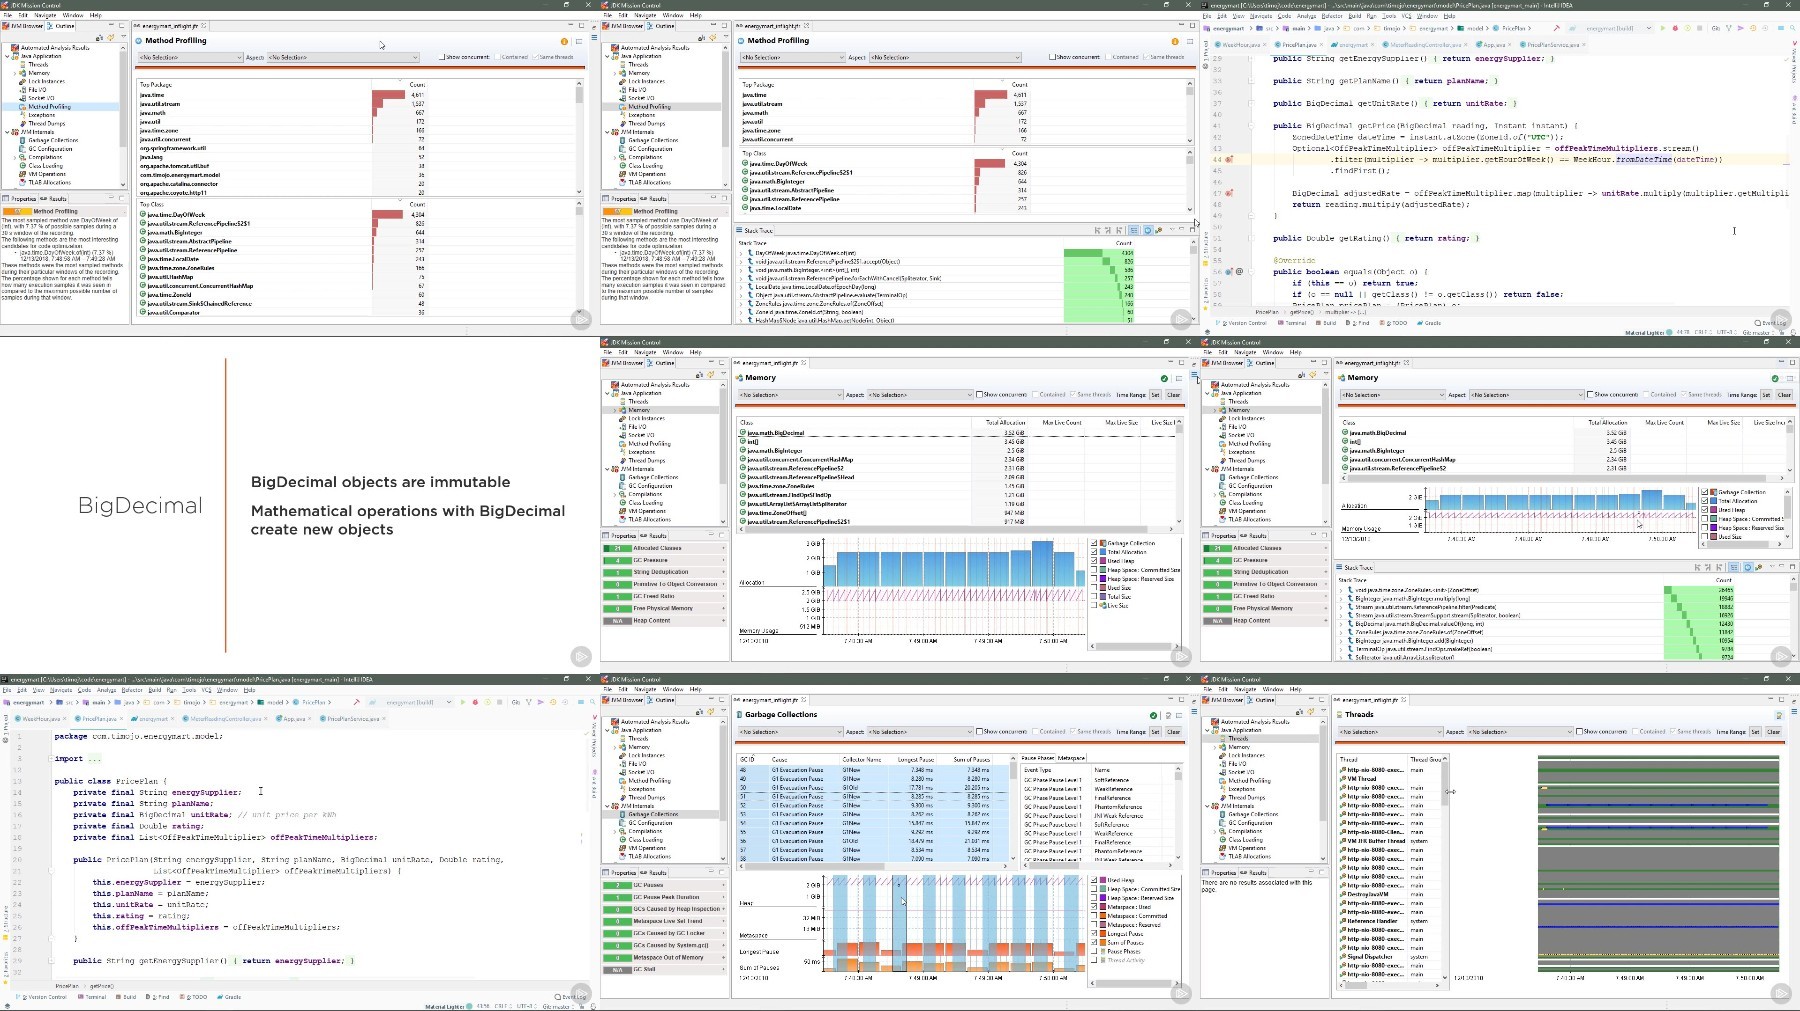Select File I/O in Memory window without stack trace
1800x1011 pixels.
click(x=633, y=427)
